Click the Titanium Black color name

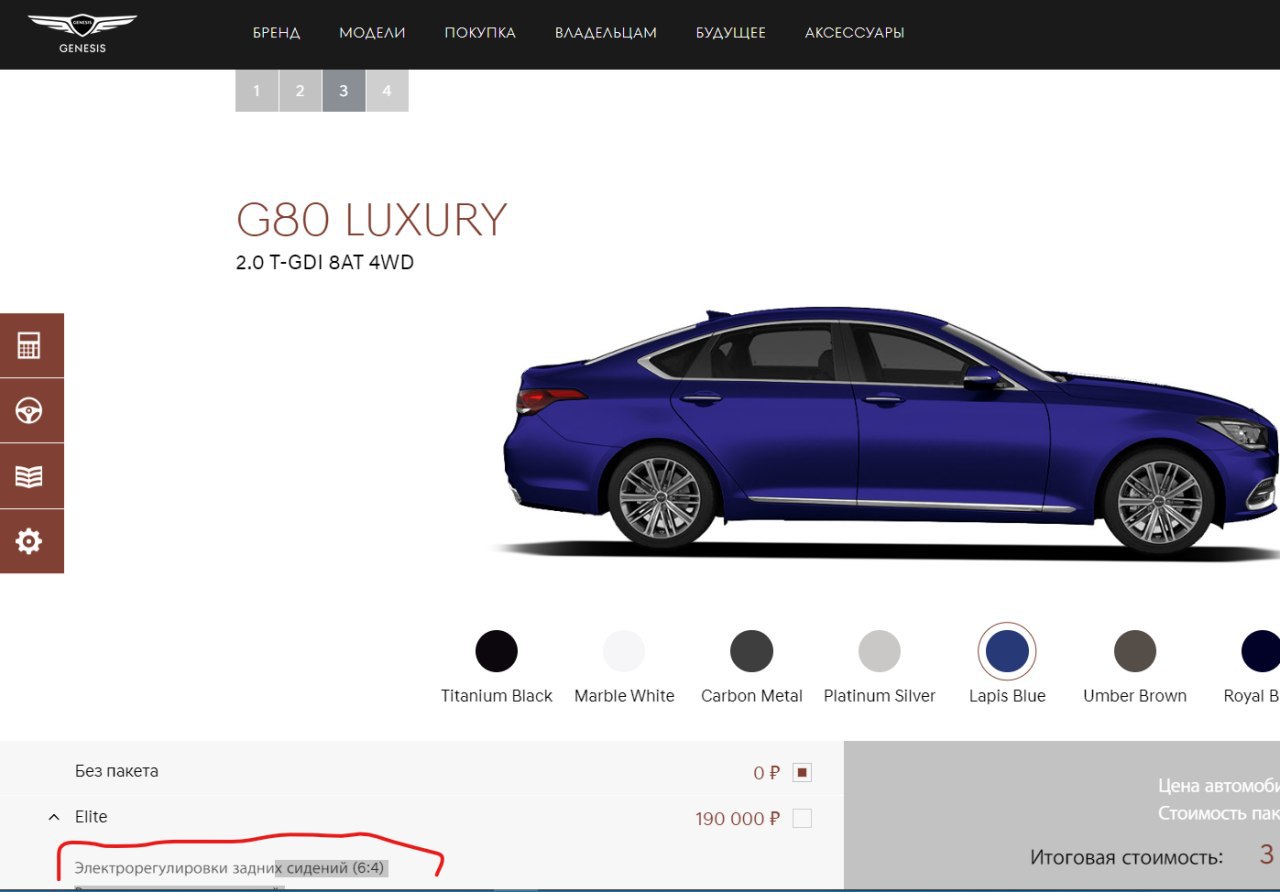(497, 696)
